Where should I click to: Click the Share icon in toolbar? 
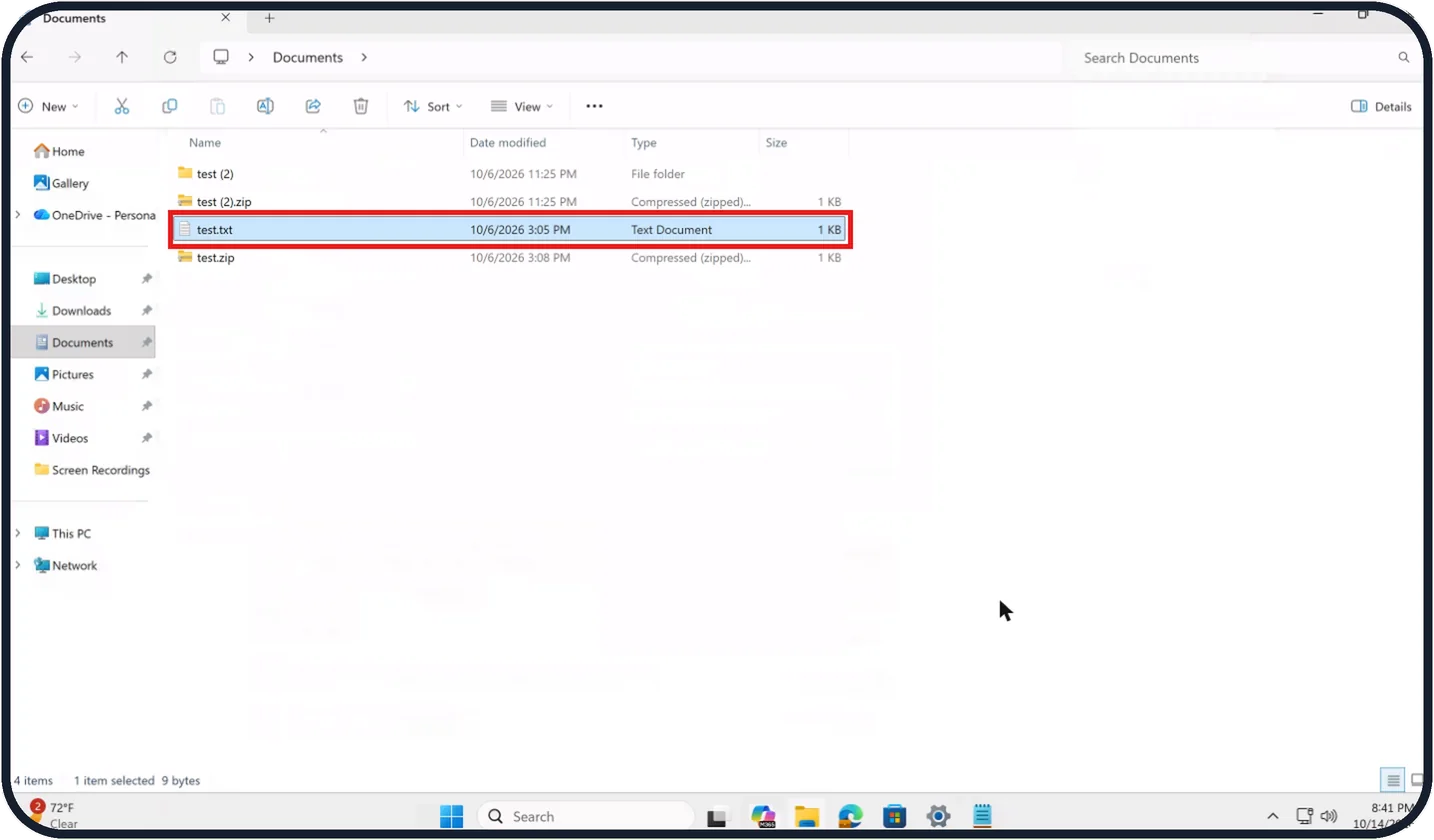coord(313,106)
